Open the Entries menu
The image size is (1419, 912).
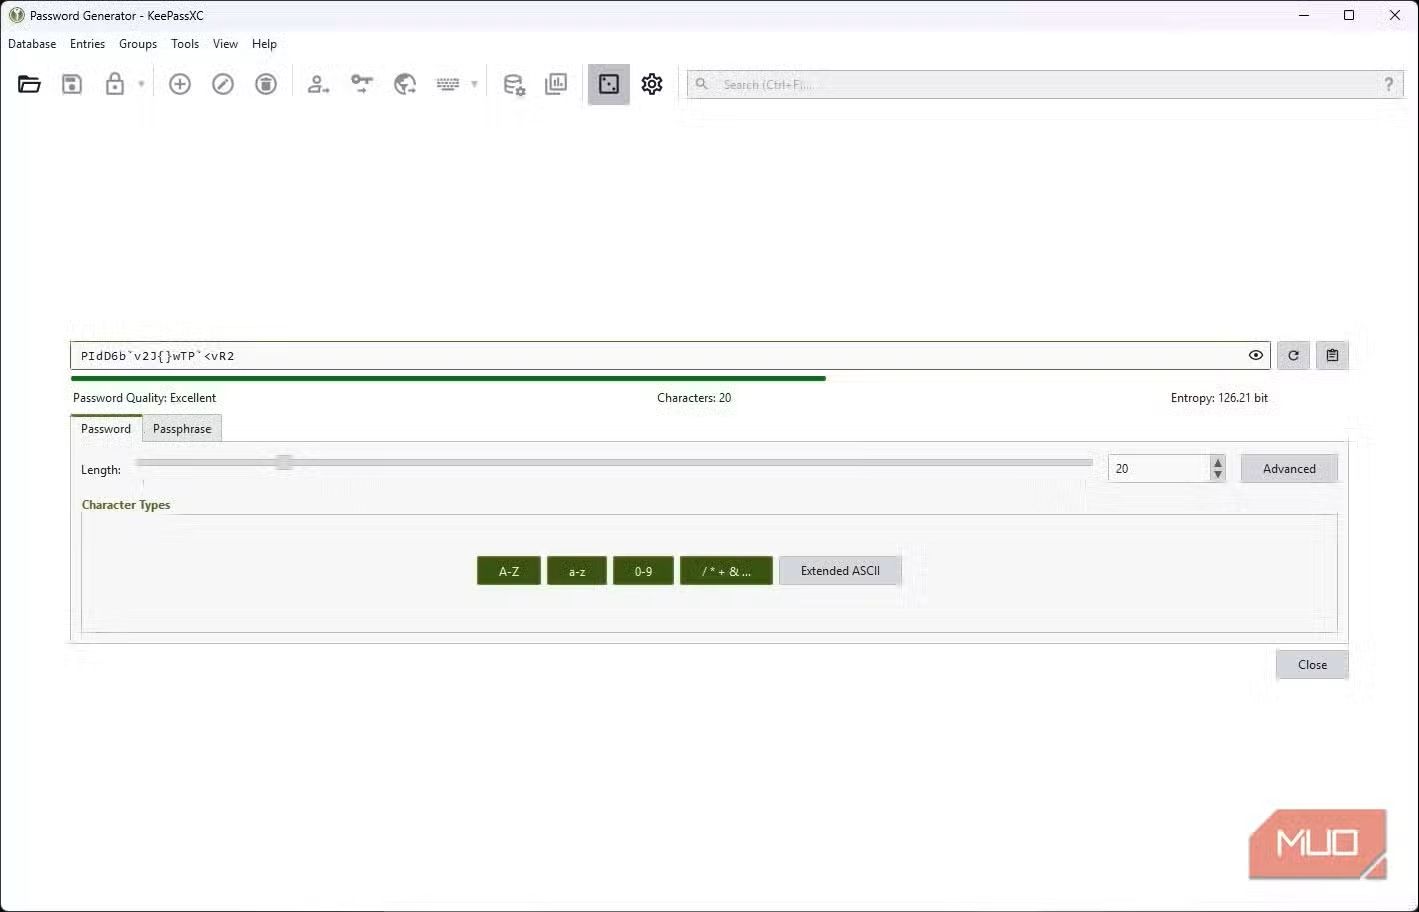click(88, 44)
